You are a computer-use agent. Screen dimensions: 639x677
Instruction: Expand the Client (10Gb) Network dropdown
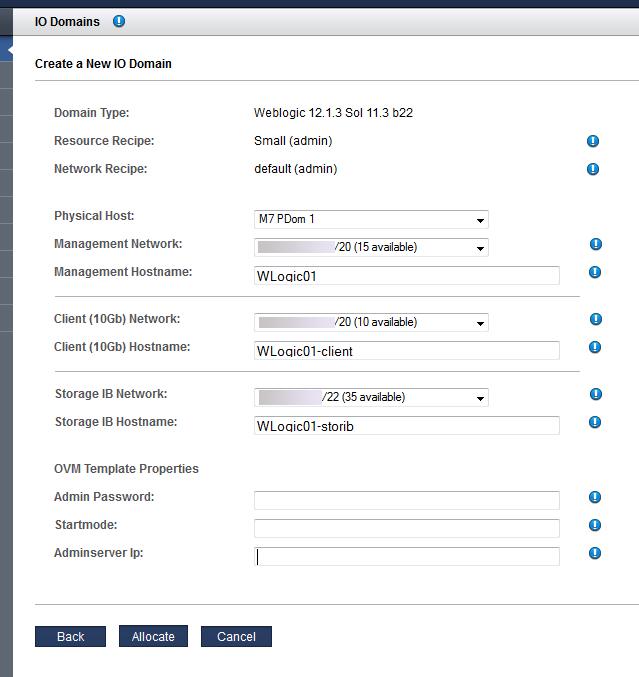click(371, 323)
